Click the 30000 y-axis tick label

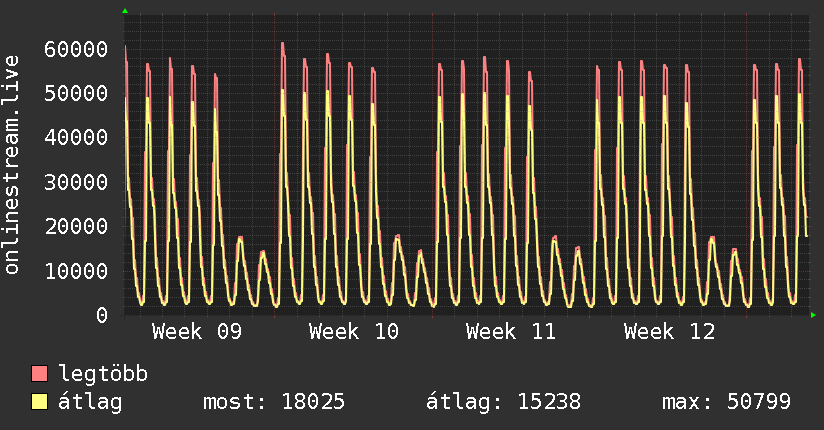[76, 182]
